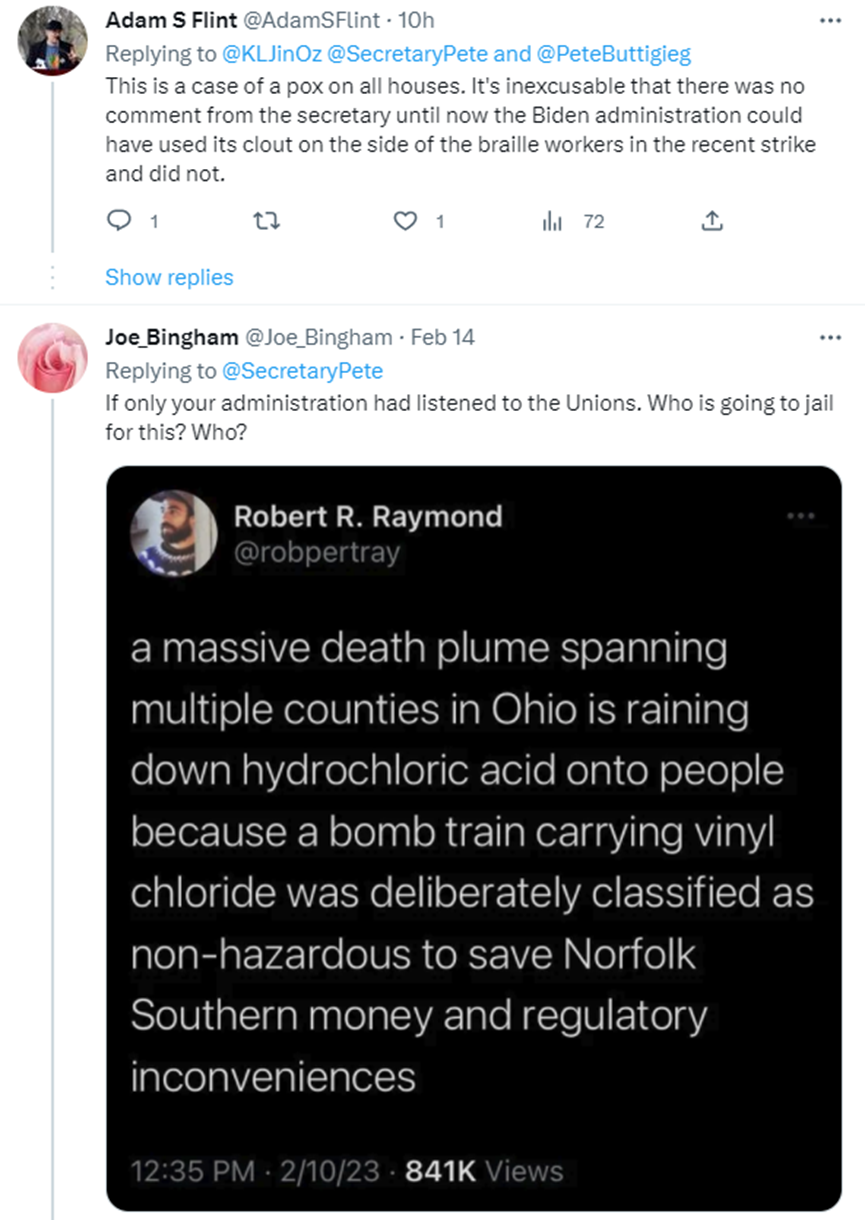Open Adam S Flint's profile picture
The image size is (865, 1220).
click(x=53, y=40)
